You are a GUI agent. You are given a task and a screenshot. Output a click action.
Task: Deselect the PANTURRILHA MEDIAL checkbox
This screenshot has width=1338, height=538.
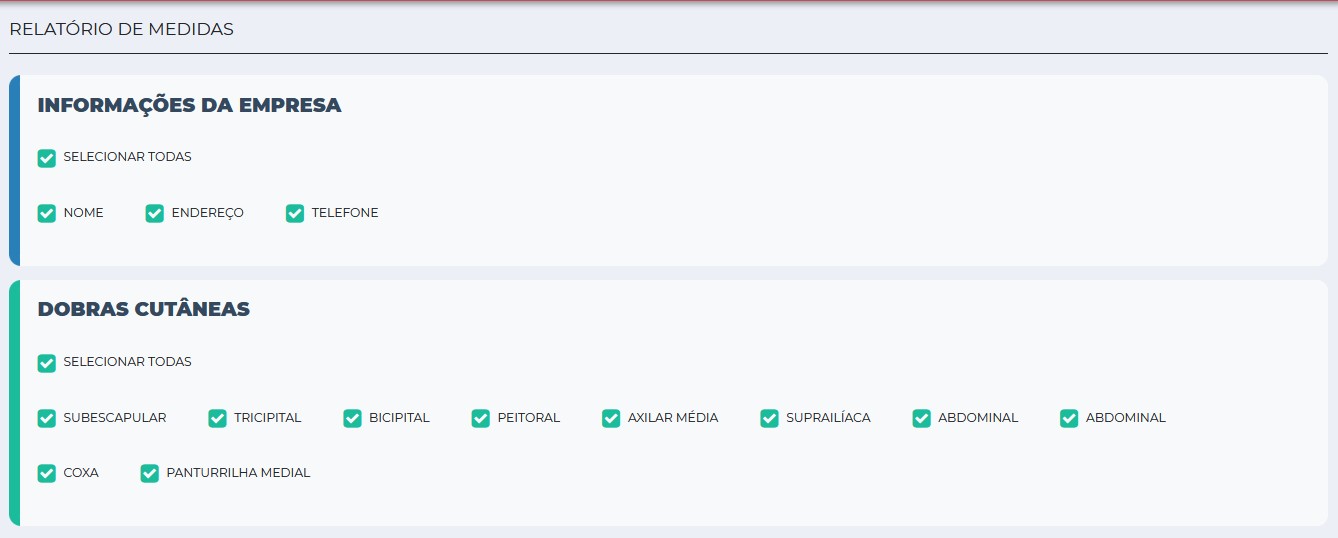coord(150,473)
